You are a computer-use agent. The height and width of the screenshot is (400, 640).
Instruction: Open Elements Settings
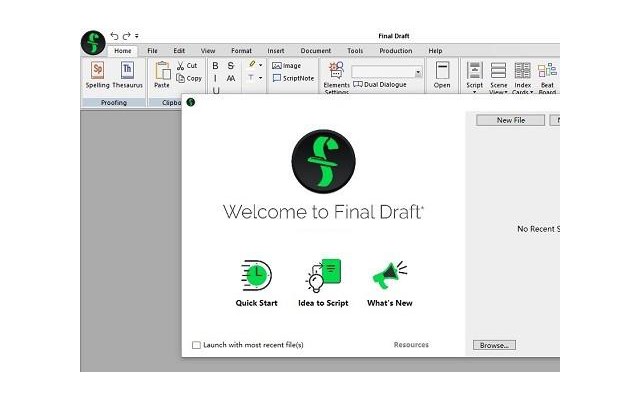coord(337,78)
